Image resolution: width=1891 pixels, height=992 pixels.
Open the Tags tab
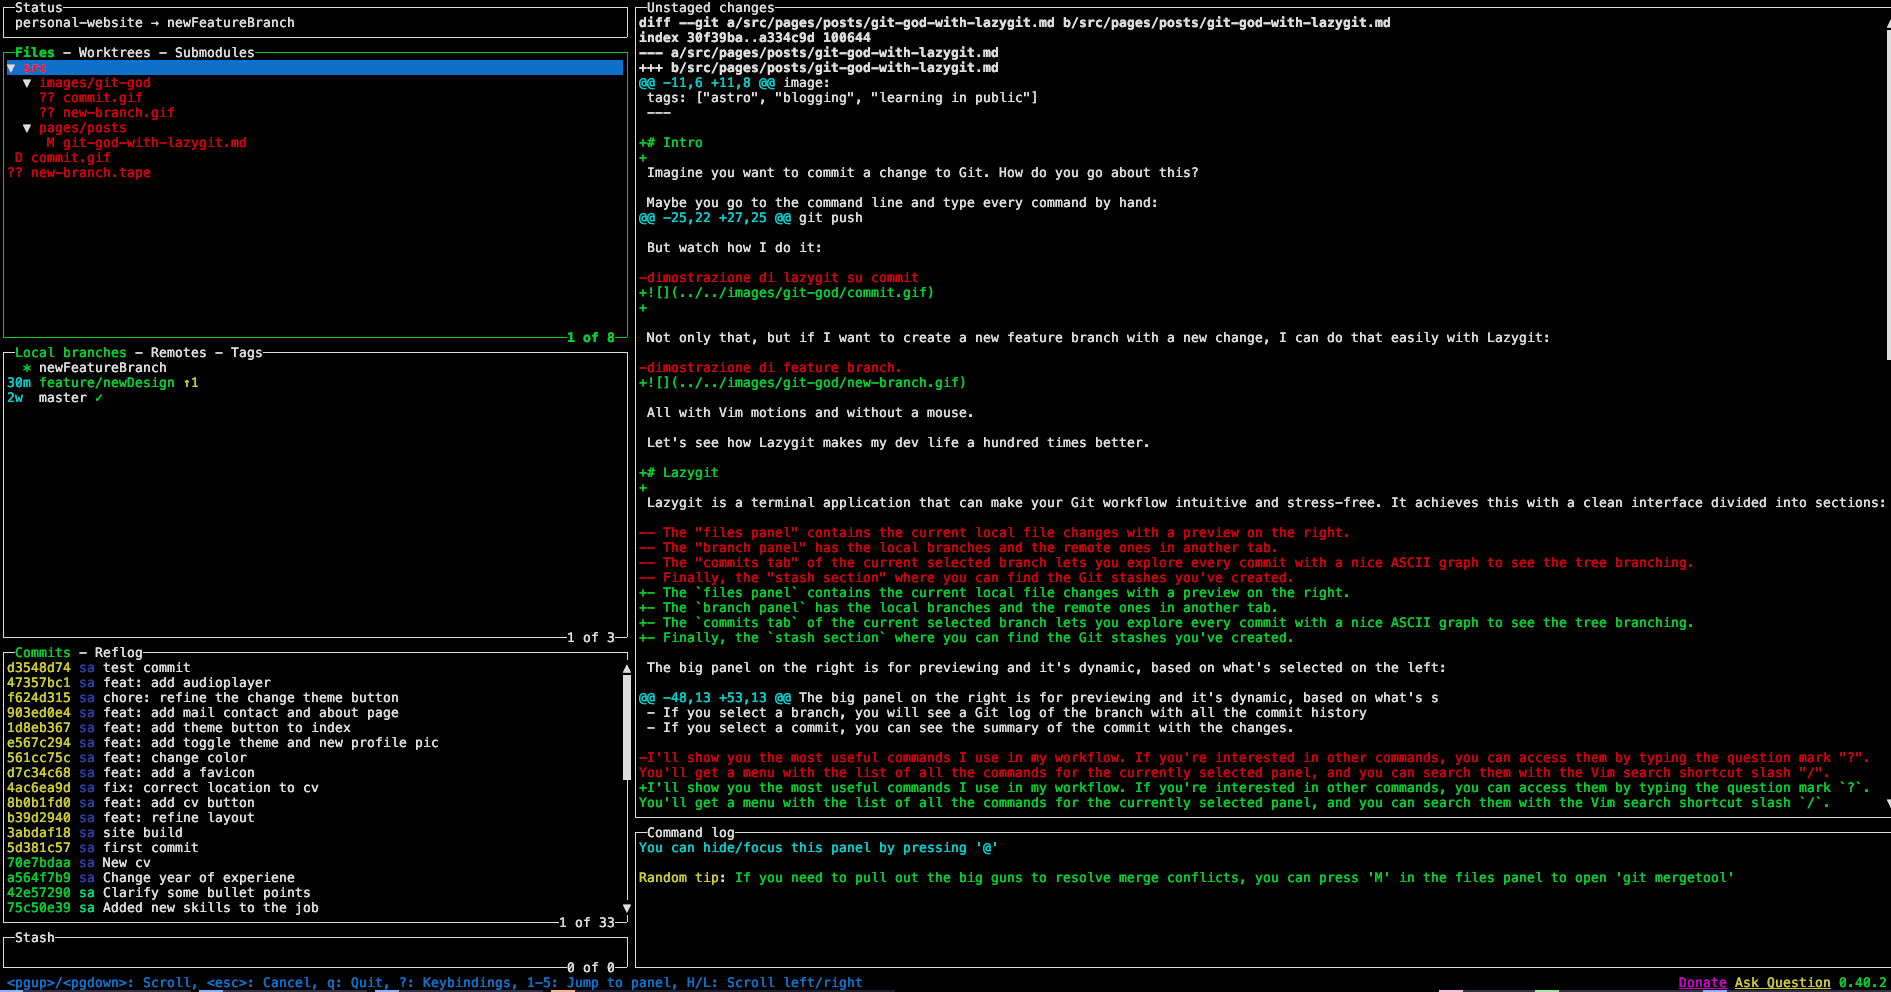click(x=246, y=352)
